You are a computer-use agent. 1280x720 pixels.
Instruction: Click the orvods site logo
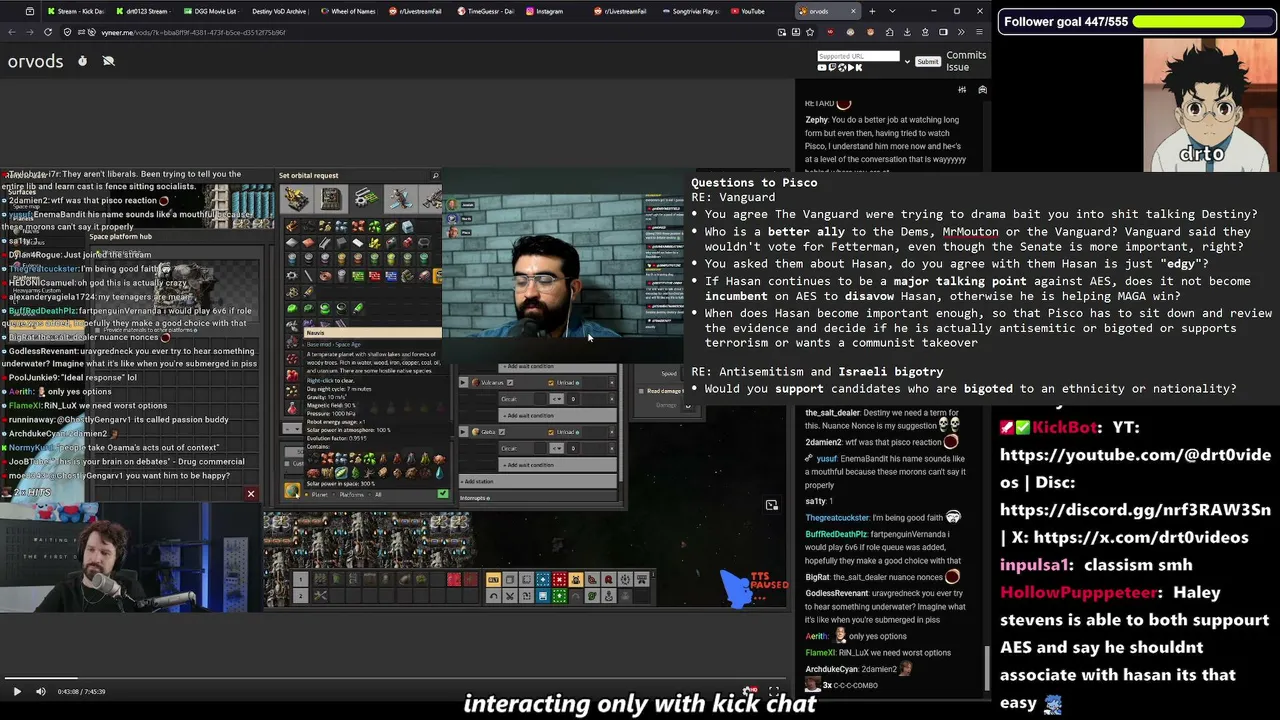[x=35, y=61]
